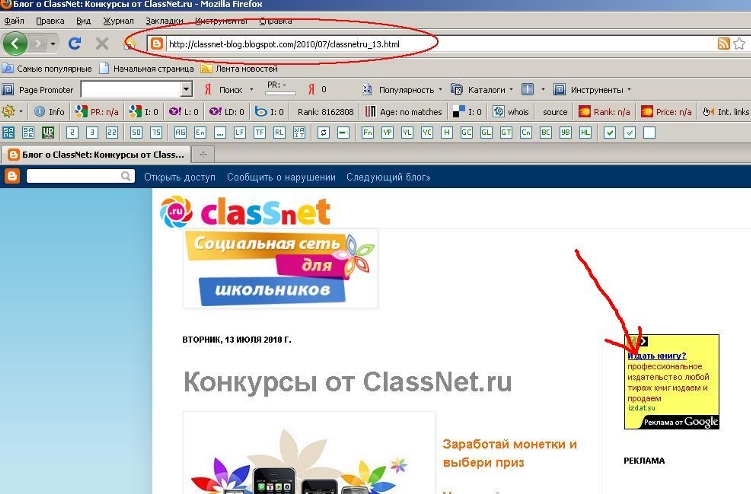Click the '22' toolbar button

pos(112,132)
